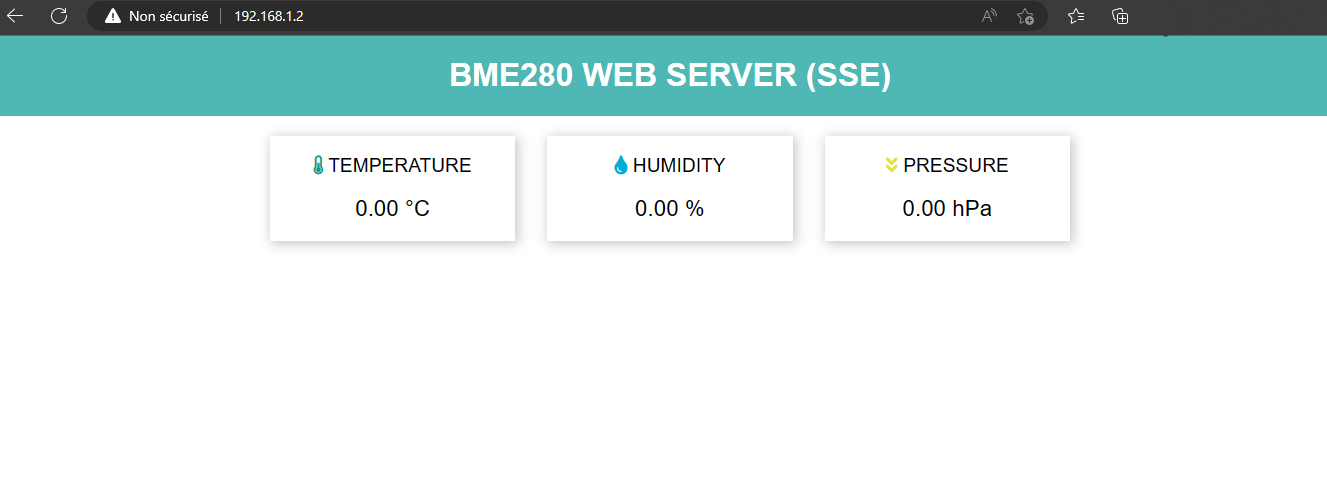The height and width of the screenshot is (480, 1327).
Task: Click the water droplet icon beside Humidity
Action: (621, 166)
